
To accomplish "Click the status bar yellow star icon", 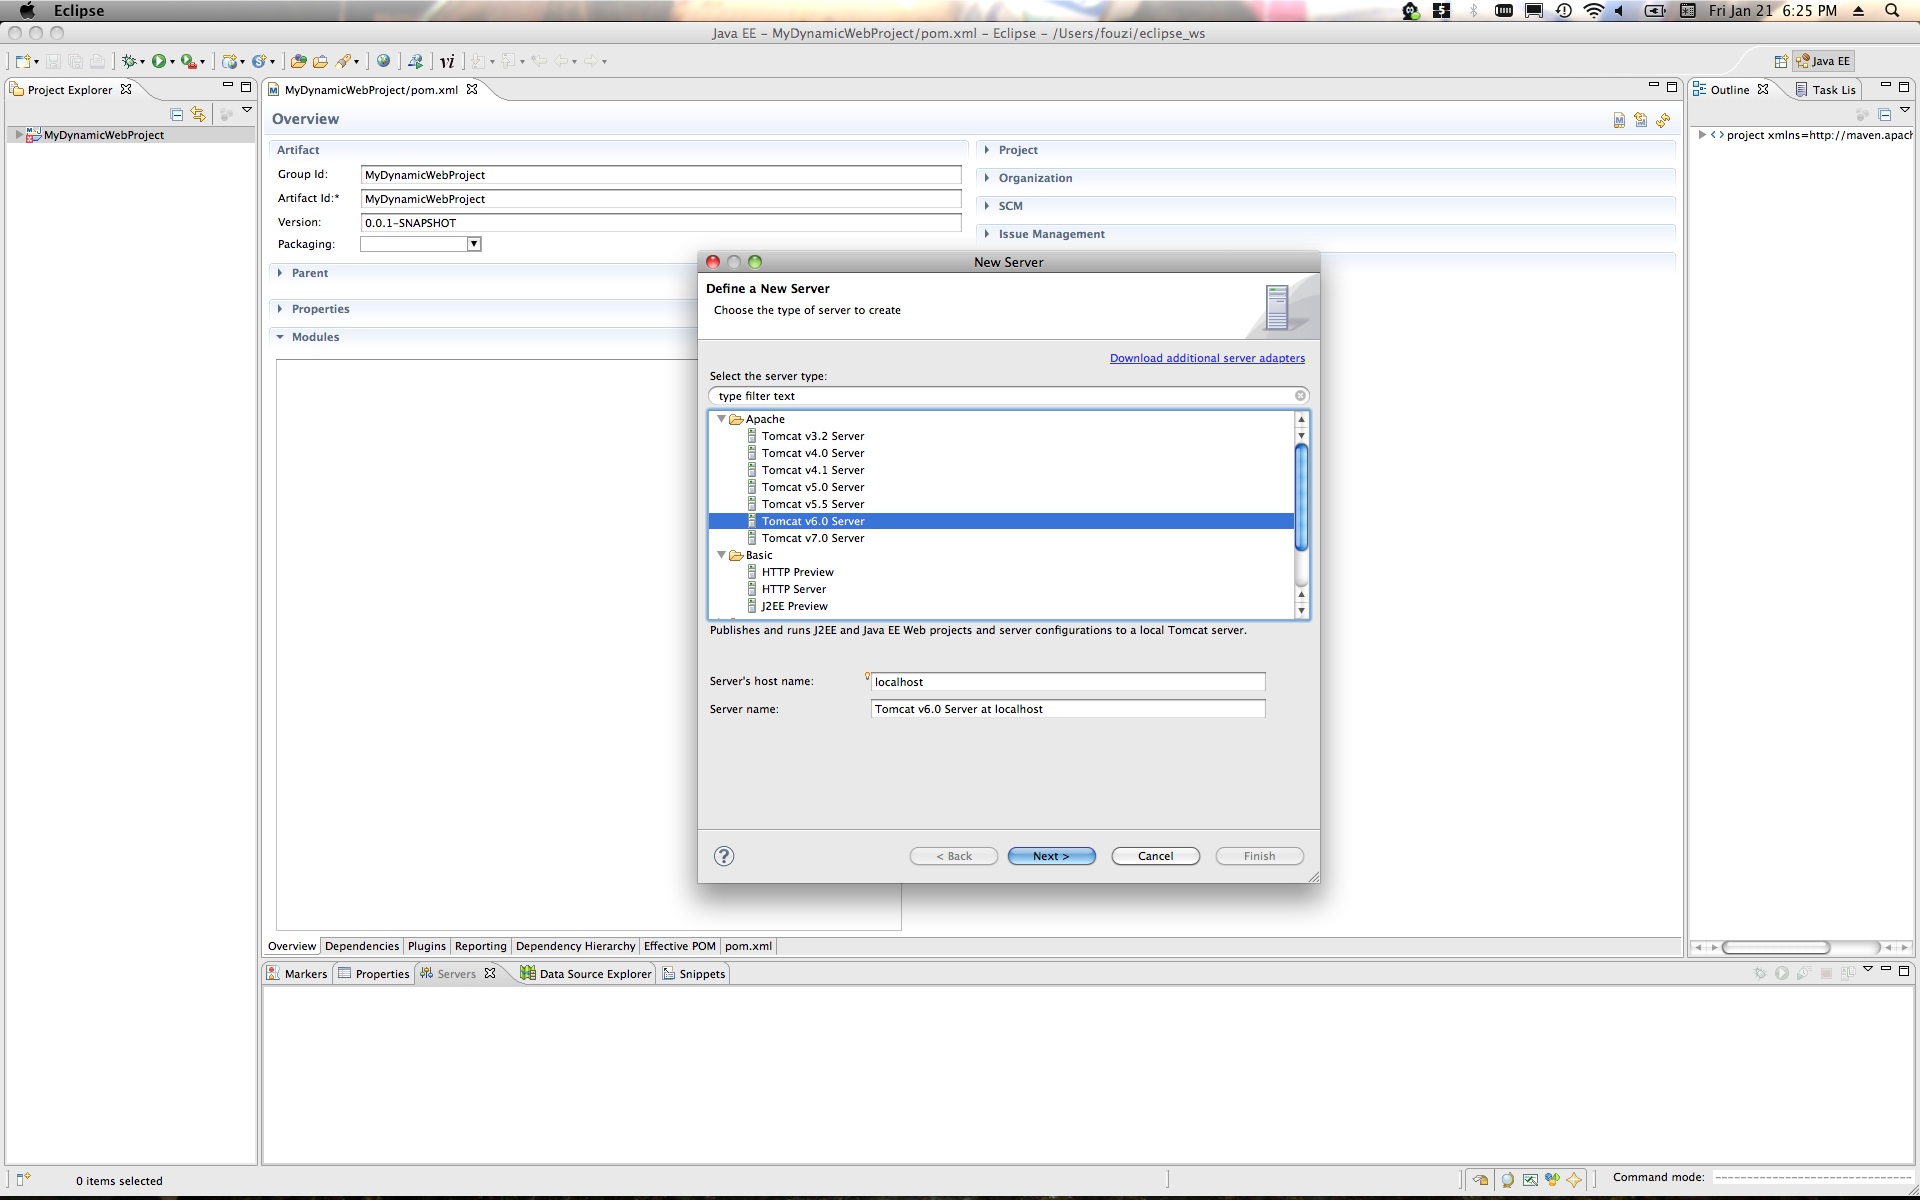I will pos(1574,1180).
